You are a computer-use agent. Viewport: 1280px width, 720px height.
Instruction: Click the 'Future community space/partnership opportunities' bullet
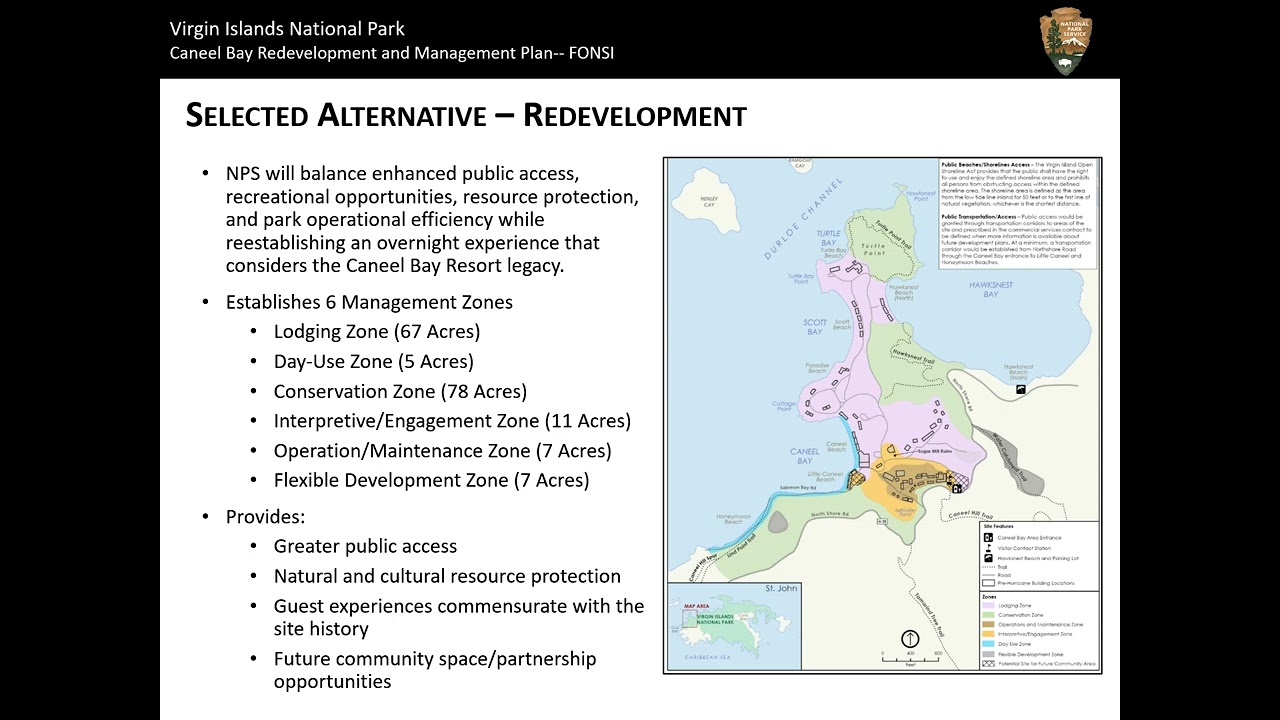click(x=435, y=670)
